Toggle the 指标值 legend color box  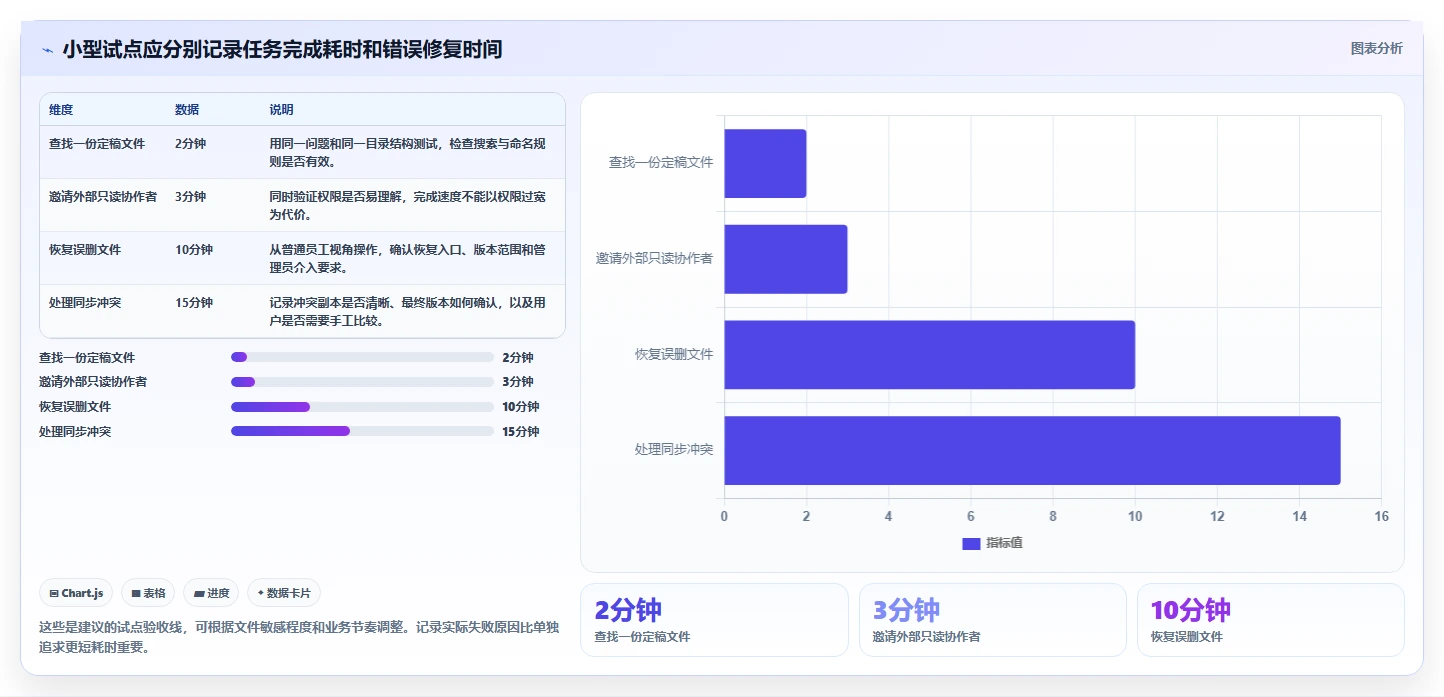coord(971,543)
